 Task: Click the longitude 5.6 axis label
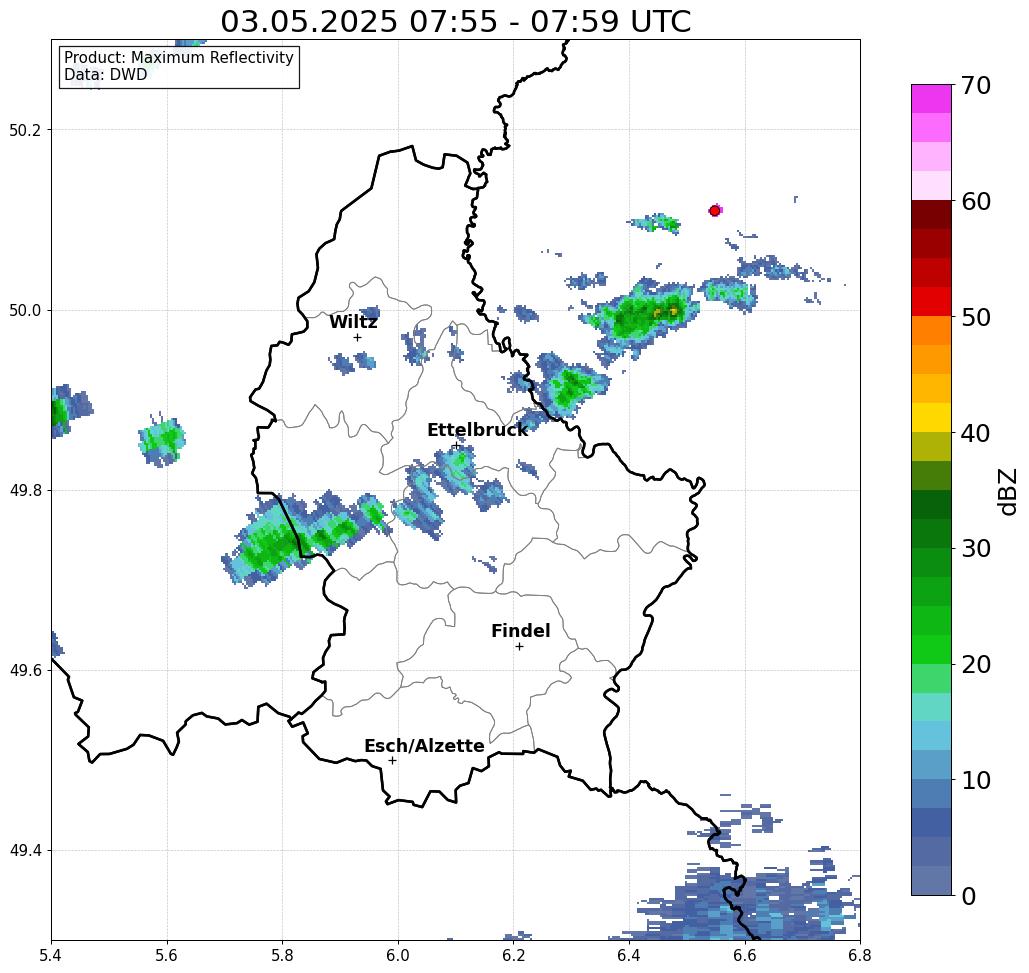(x=167, y=956)
